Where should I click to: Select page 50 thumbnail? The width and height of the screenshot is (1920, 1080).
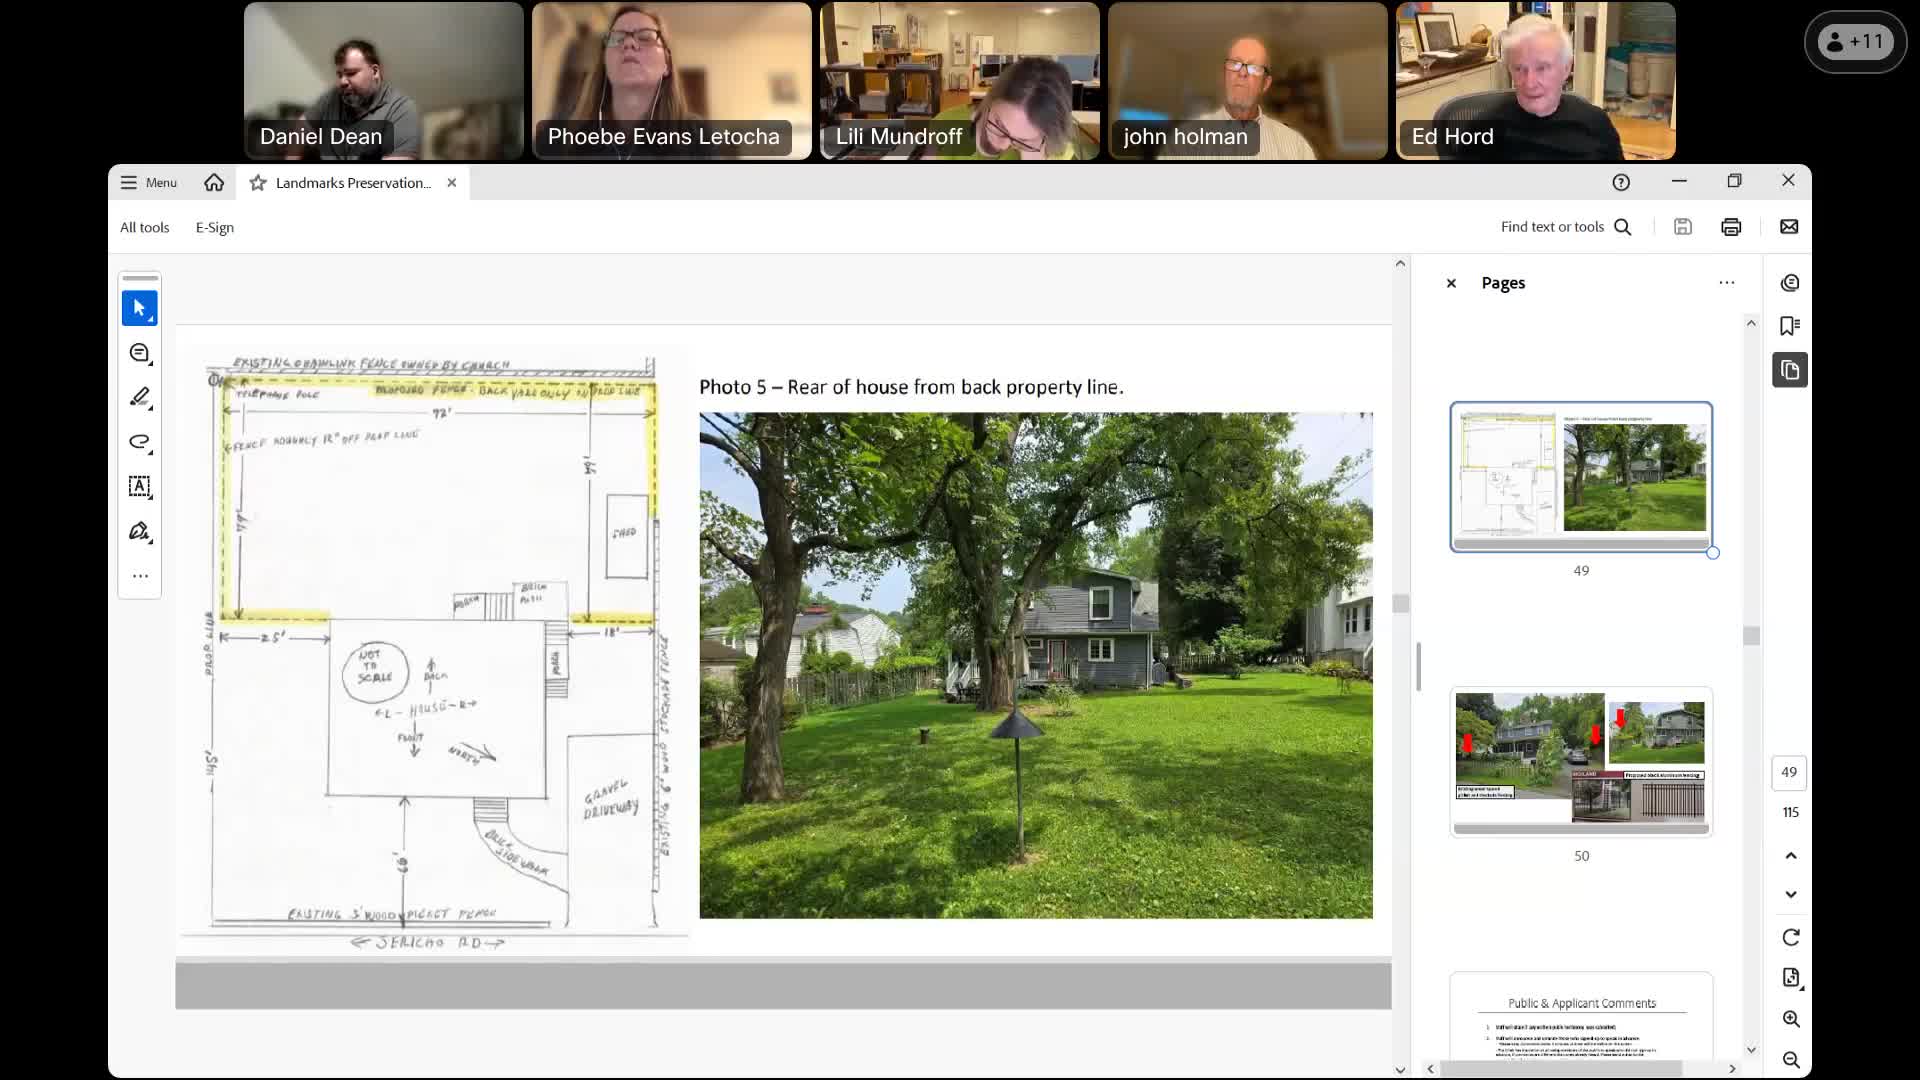(1581, 762)
